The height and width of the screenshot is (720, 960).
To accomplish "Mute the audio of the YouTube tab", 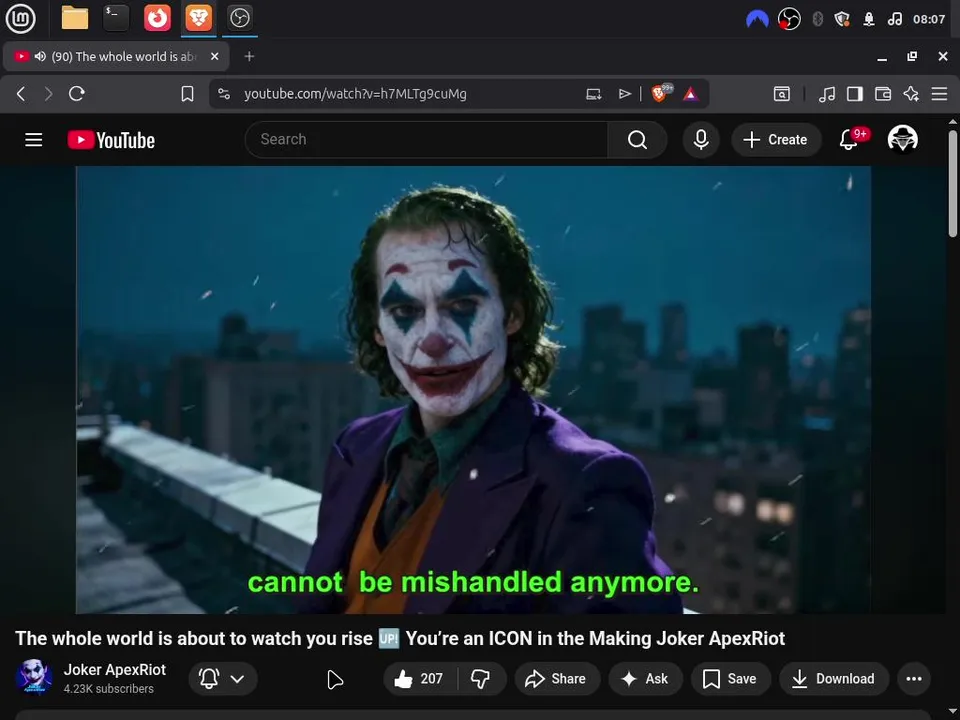I will tap(40, 56).
